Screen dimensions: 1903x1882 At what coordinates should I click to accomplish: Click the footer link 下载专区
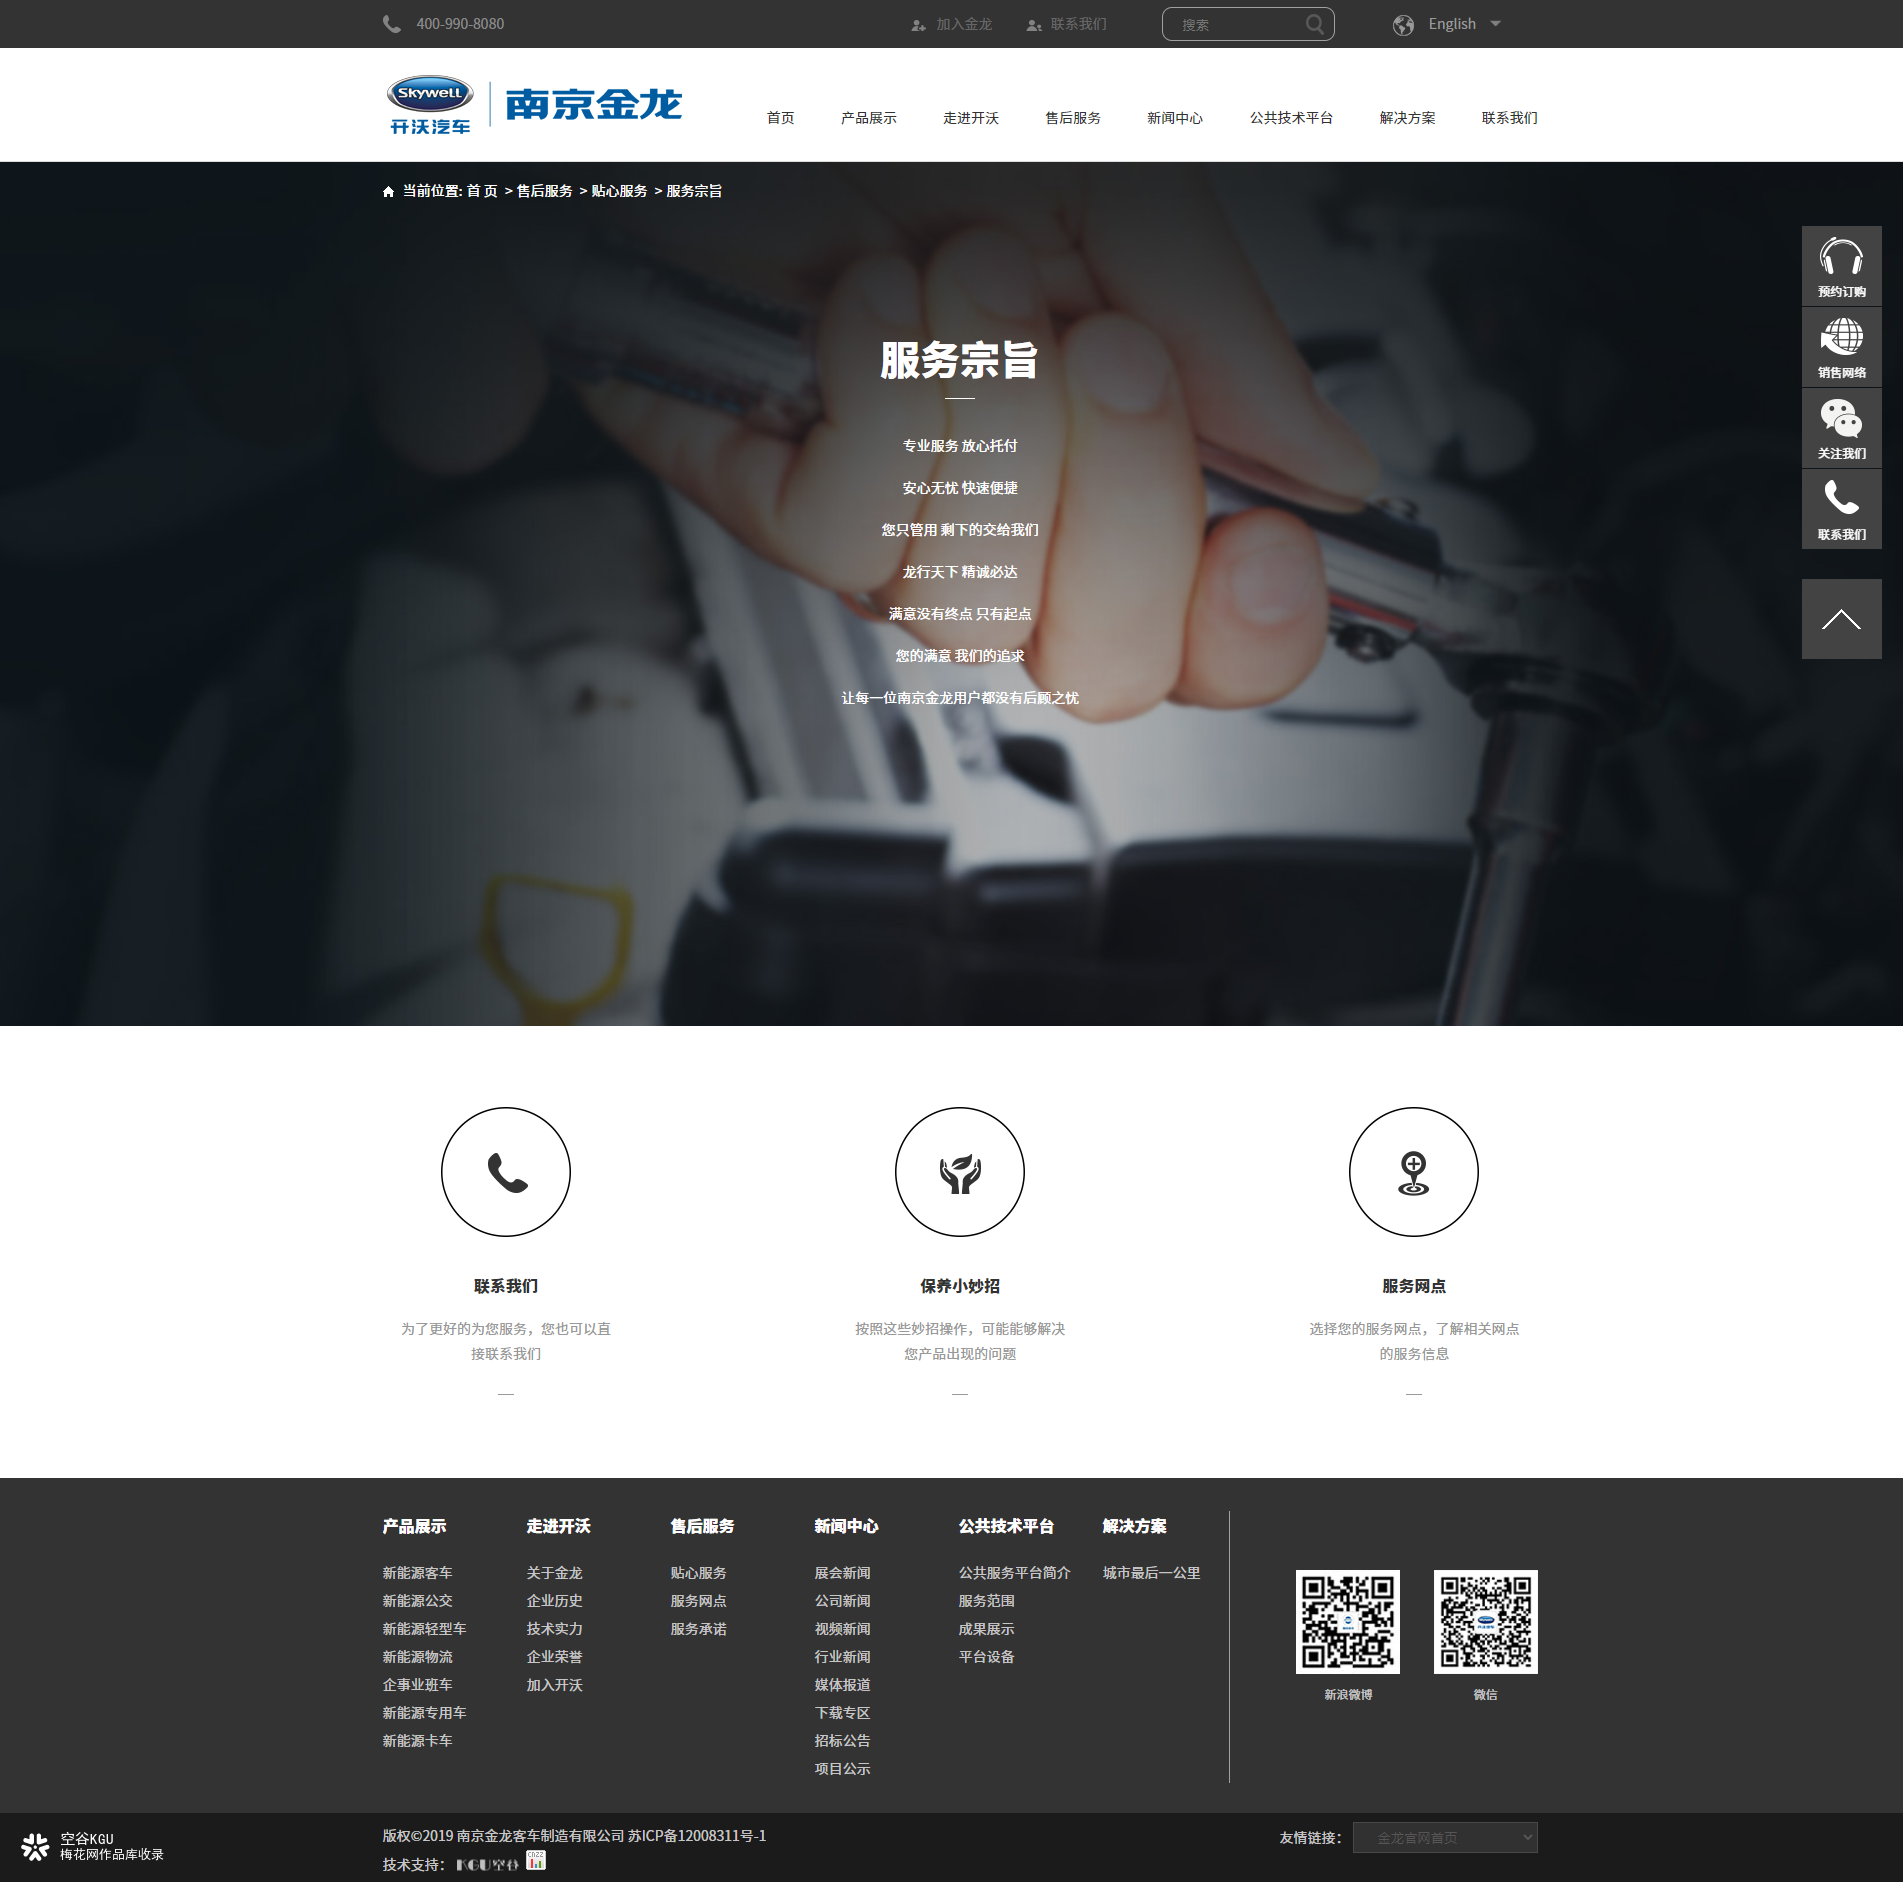843,1713
